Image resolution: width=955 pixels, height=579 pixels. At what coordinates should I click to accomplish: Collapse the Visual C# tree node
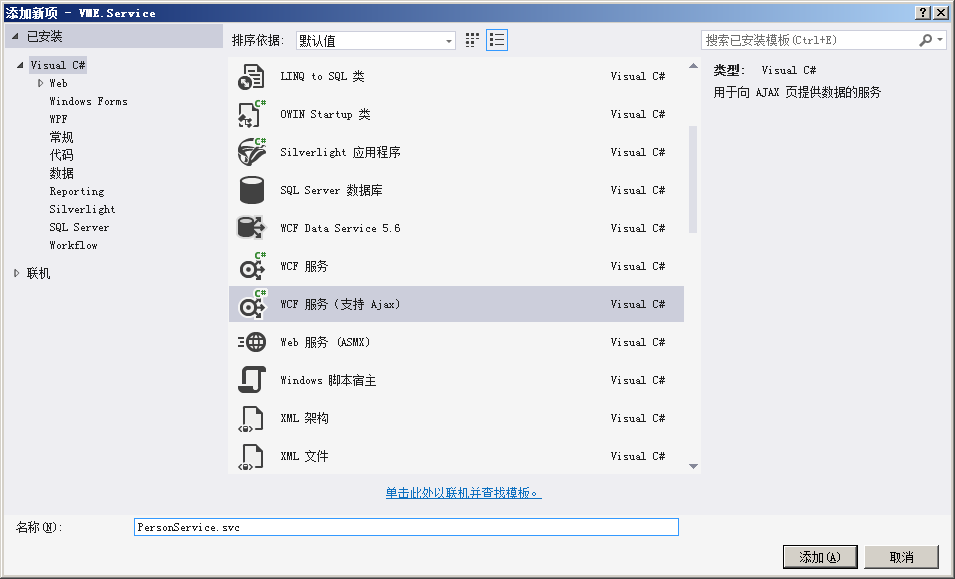pos(18,66)
